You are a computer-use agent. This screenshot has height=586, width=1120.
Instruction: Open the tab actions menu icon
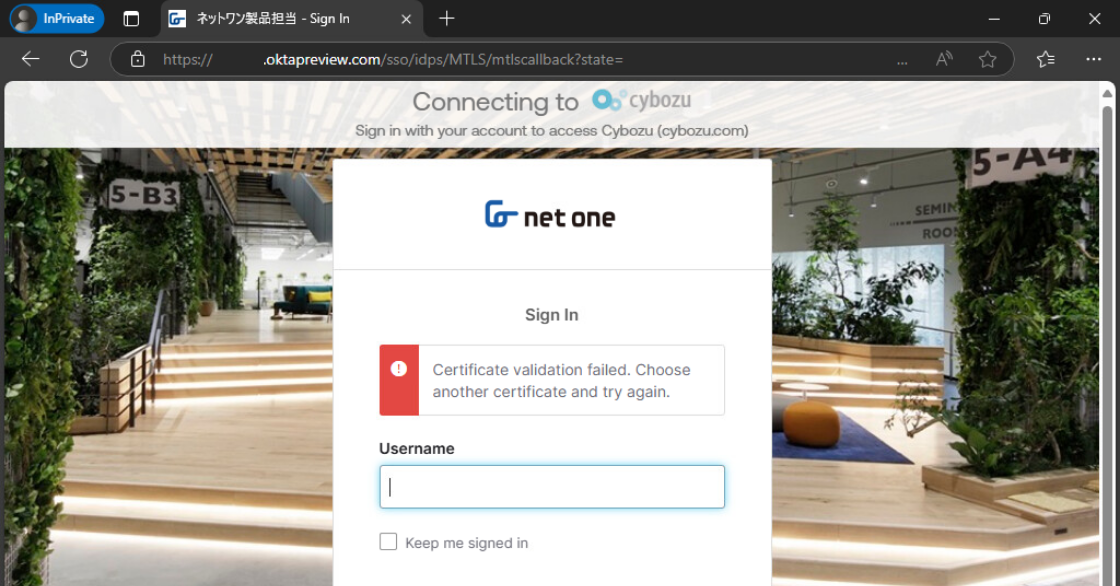(x=131, y=19)
